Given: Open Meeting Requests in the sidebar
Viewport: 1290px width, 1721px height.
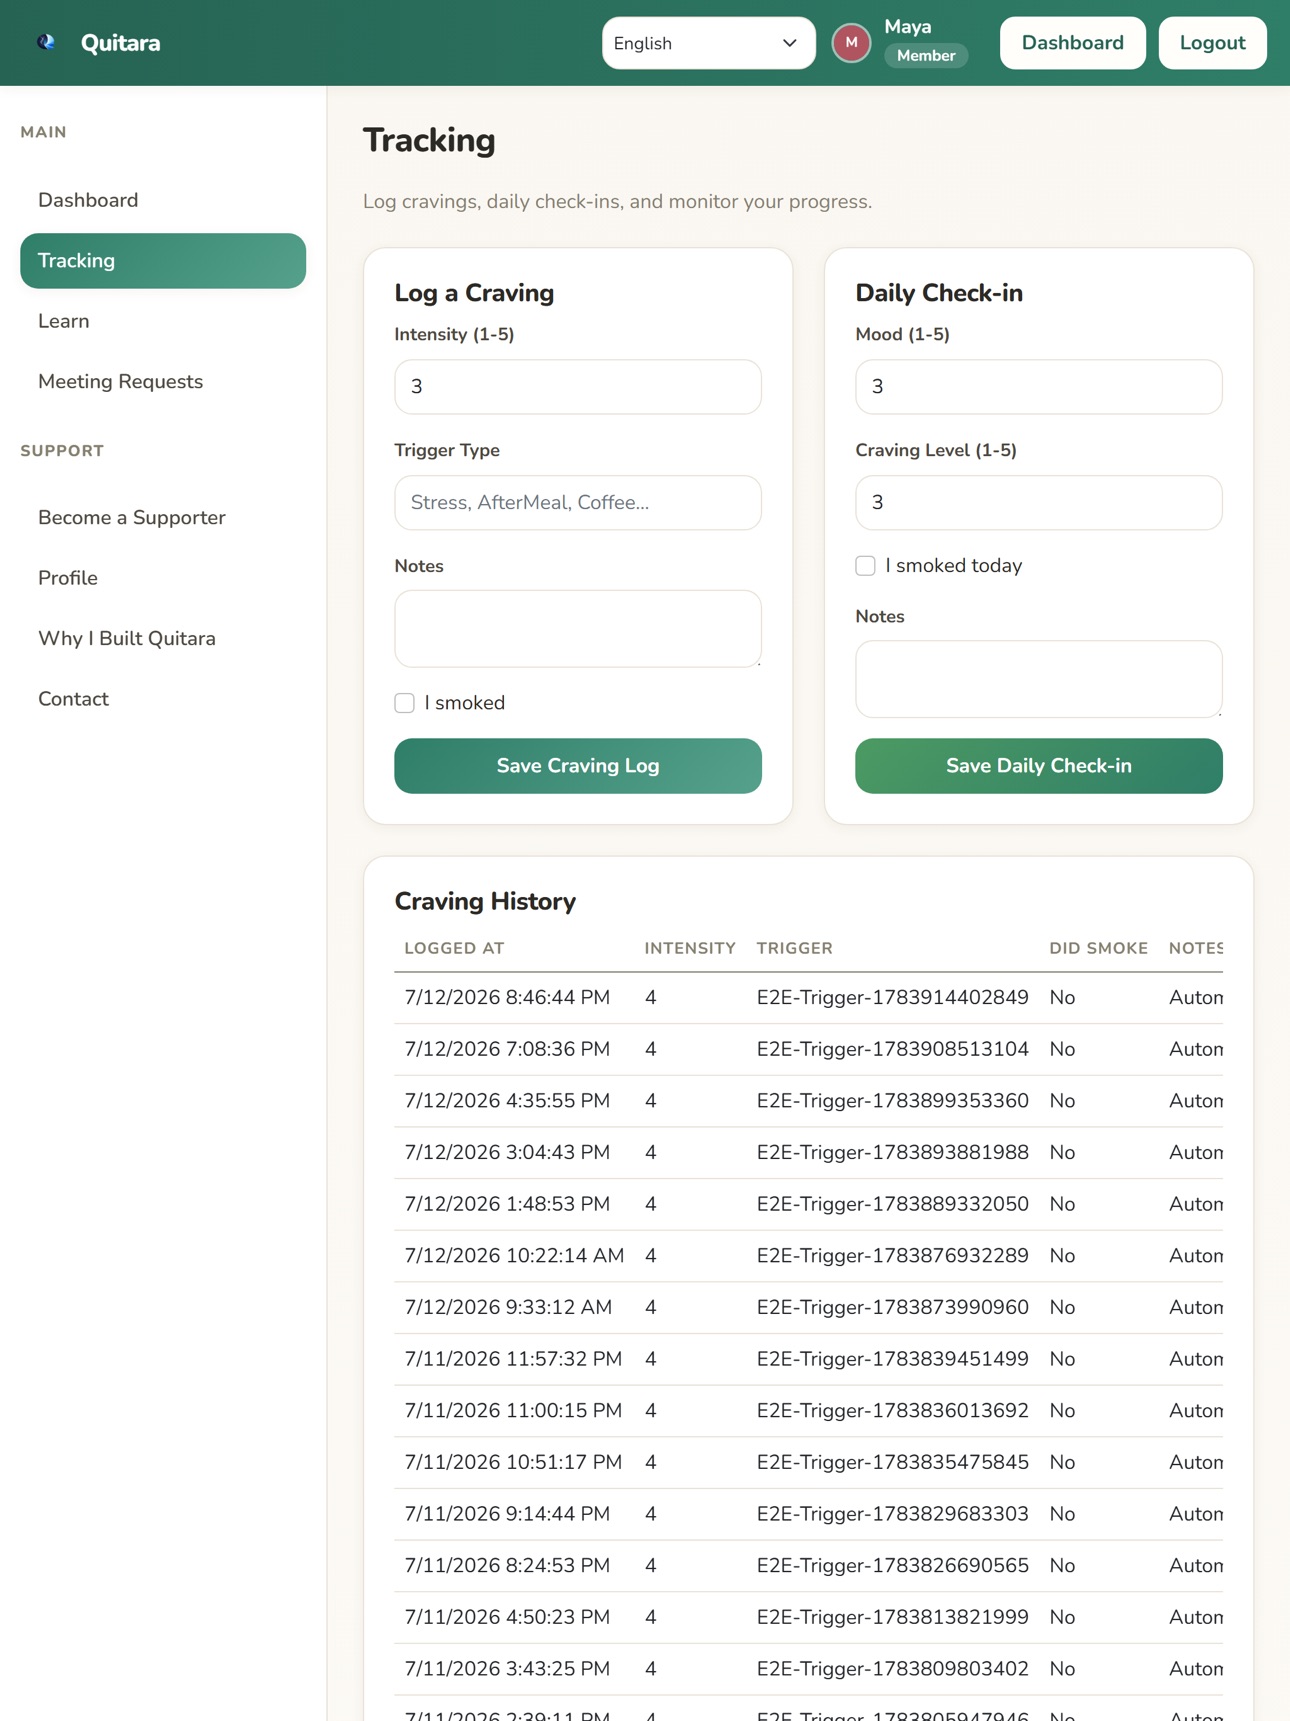Looking at the screenshot, I should (x=163, y=382).
